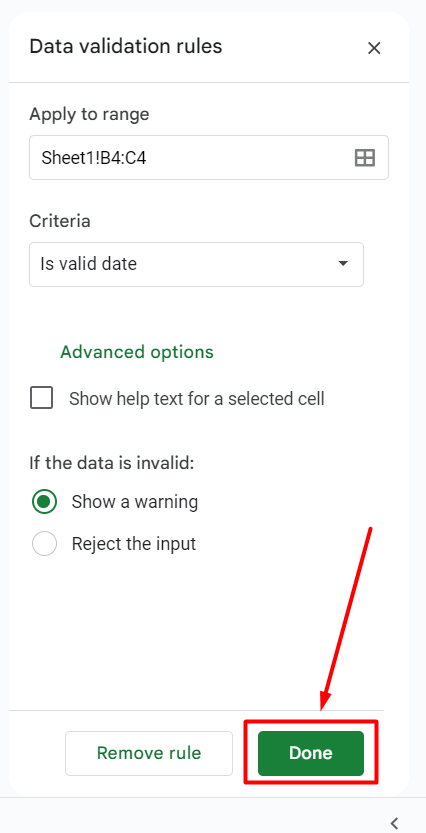Click the Apply to range label
The width and height of the screenshot is (426, 833).
tap(89, 114)
